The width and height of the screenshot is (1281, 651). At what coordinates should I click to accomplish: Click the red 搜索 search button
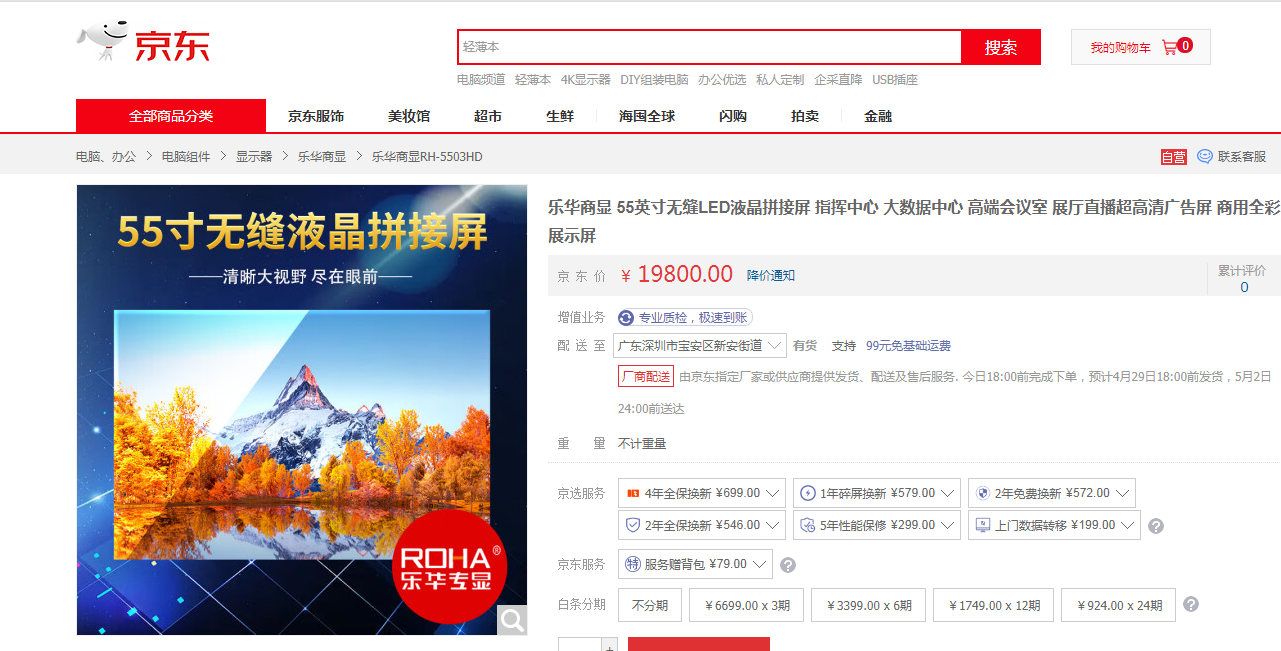point(1001,47)
